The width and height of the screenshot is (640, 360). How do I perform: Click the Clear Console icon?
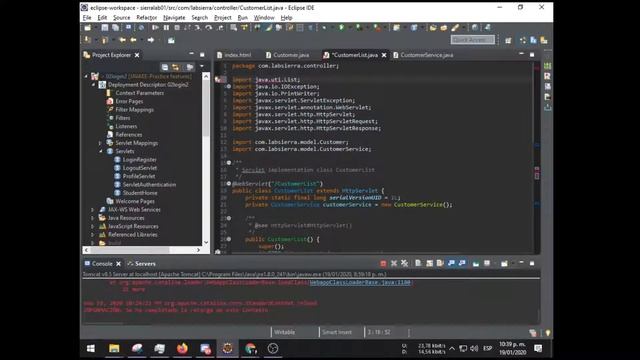click(418, 264)
